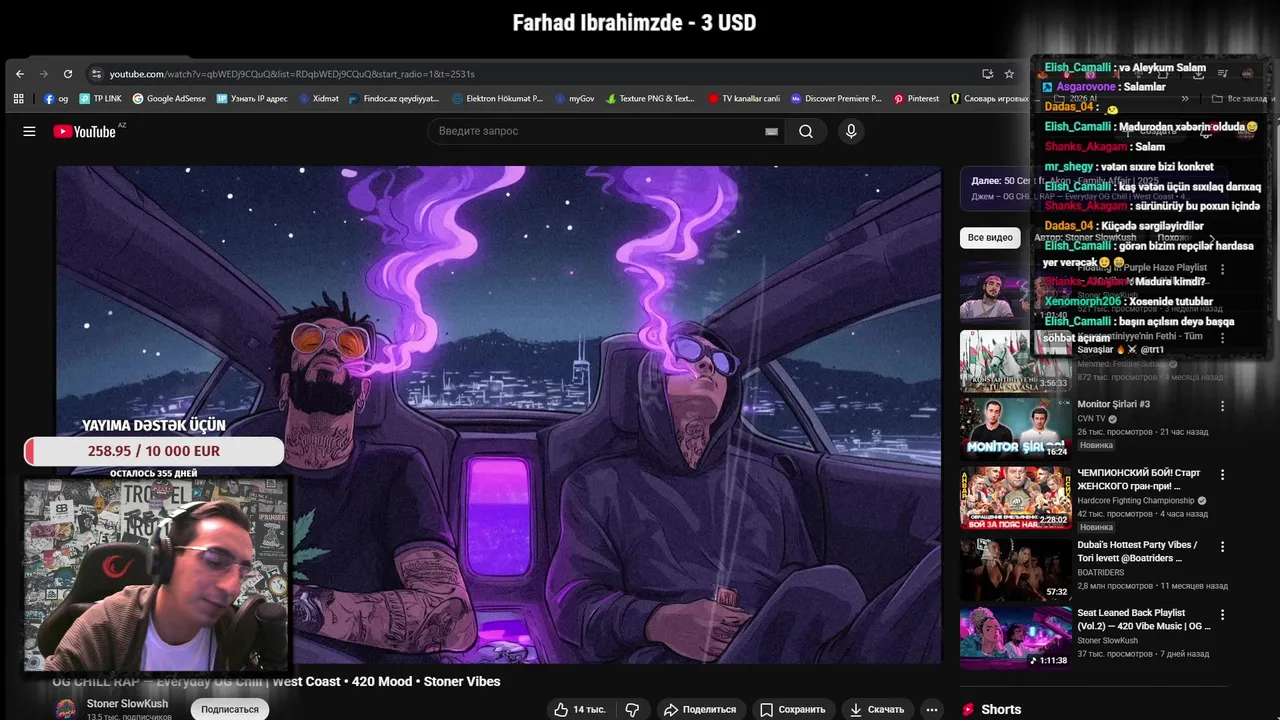Click the browser forward arrow
This screenshot has height=720, width=1280.
coord(44,74)
